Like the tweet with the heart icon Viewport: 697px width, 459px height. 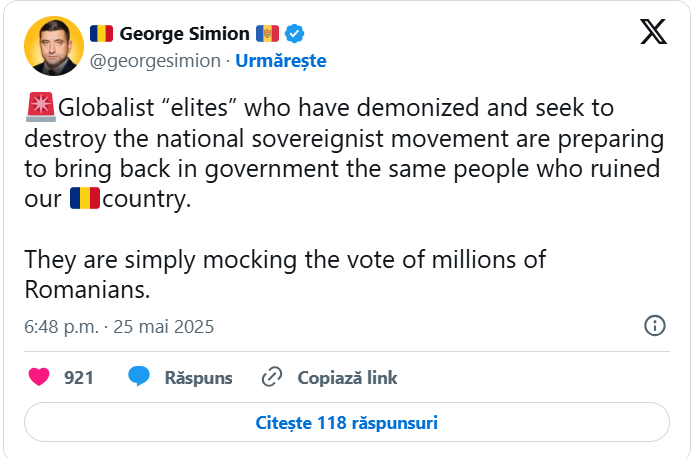pos(39,377)
